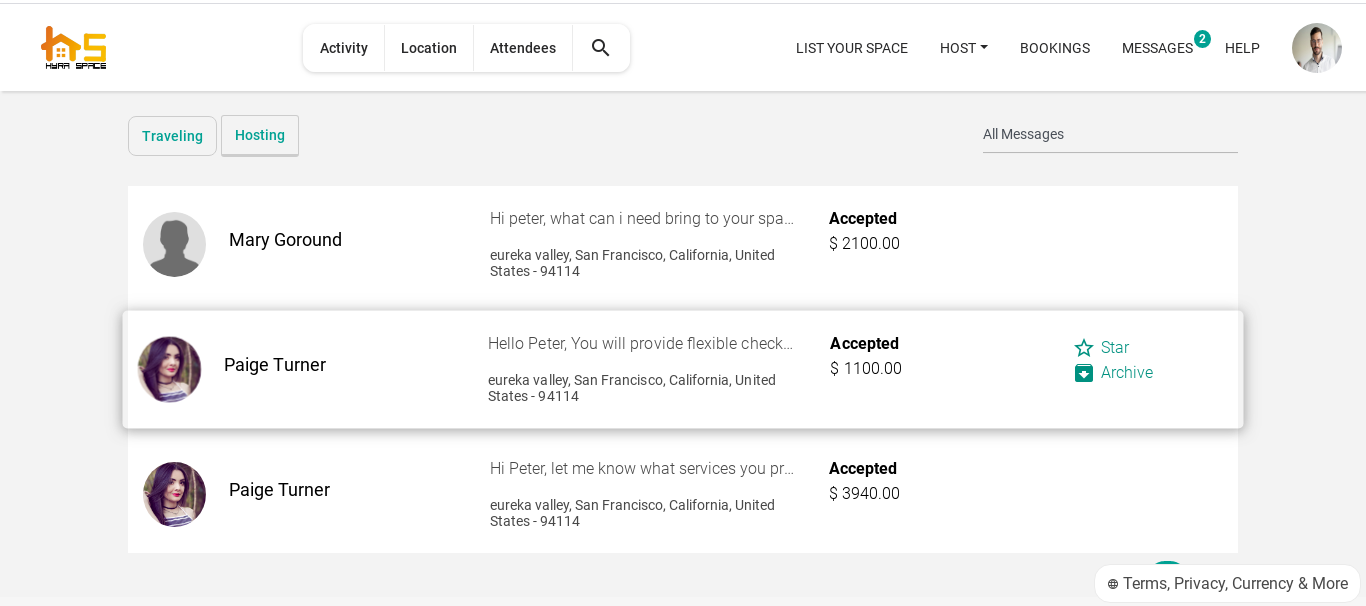
Task: Star the Paige Turner conversation
Action: (1101, 348)
